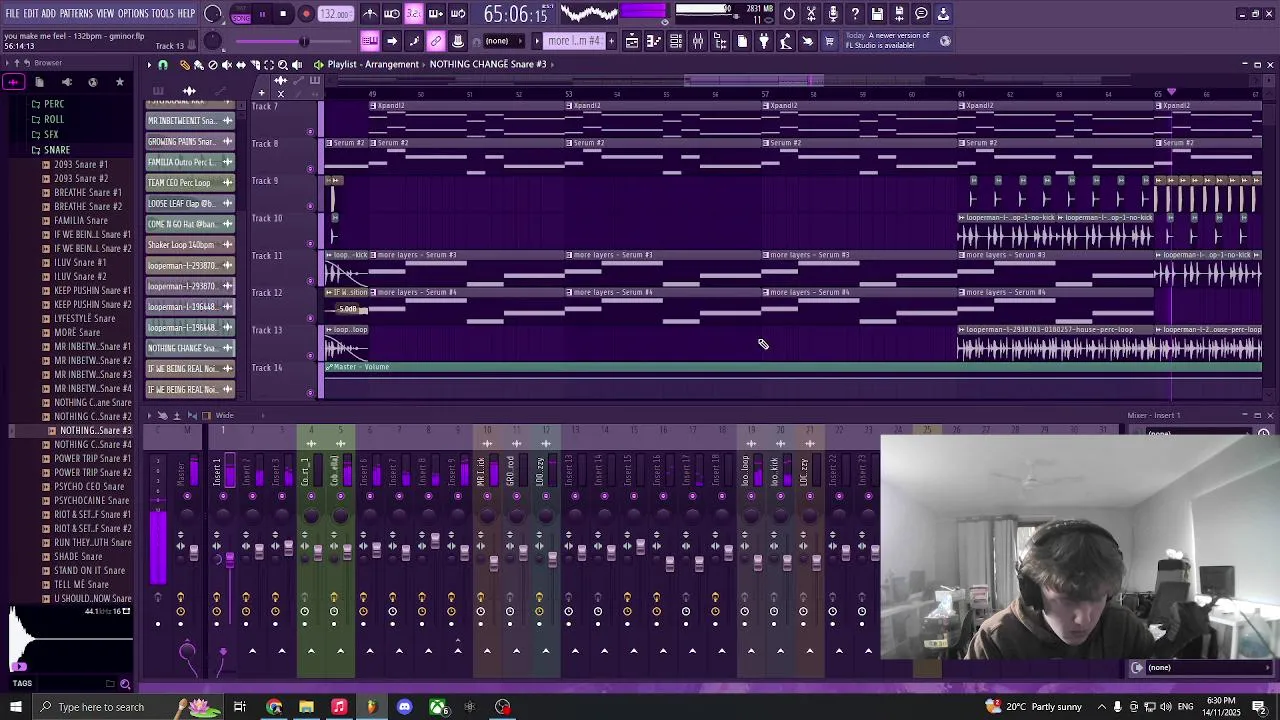1280x720 pixels.
Task: Adjust the main volume knob
Action: pyautogui.click(x=213, y=14)
